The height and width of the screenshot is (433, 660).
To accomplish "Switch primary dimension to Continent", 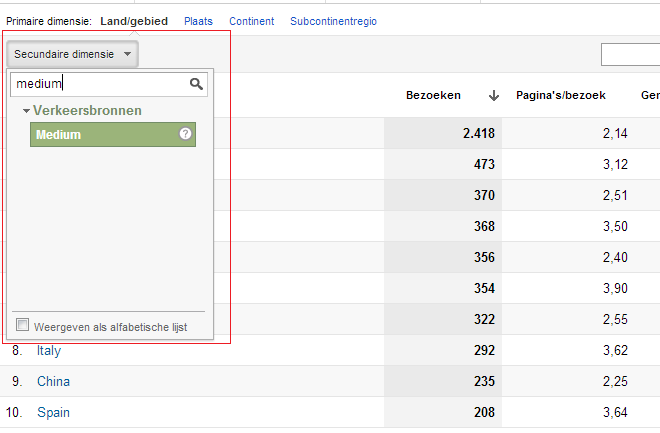I will pos(251,21).
